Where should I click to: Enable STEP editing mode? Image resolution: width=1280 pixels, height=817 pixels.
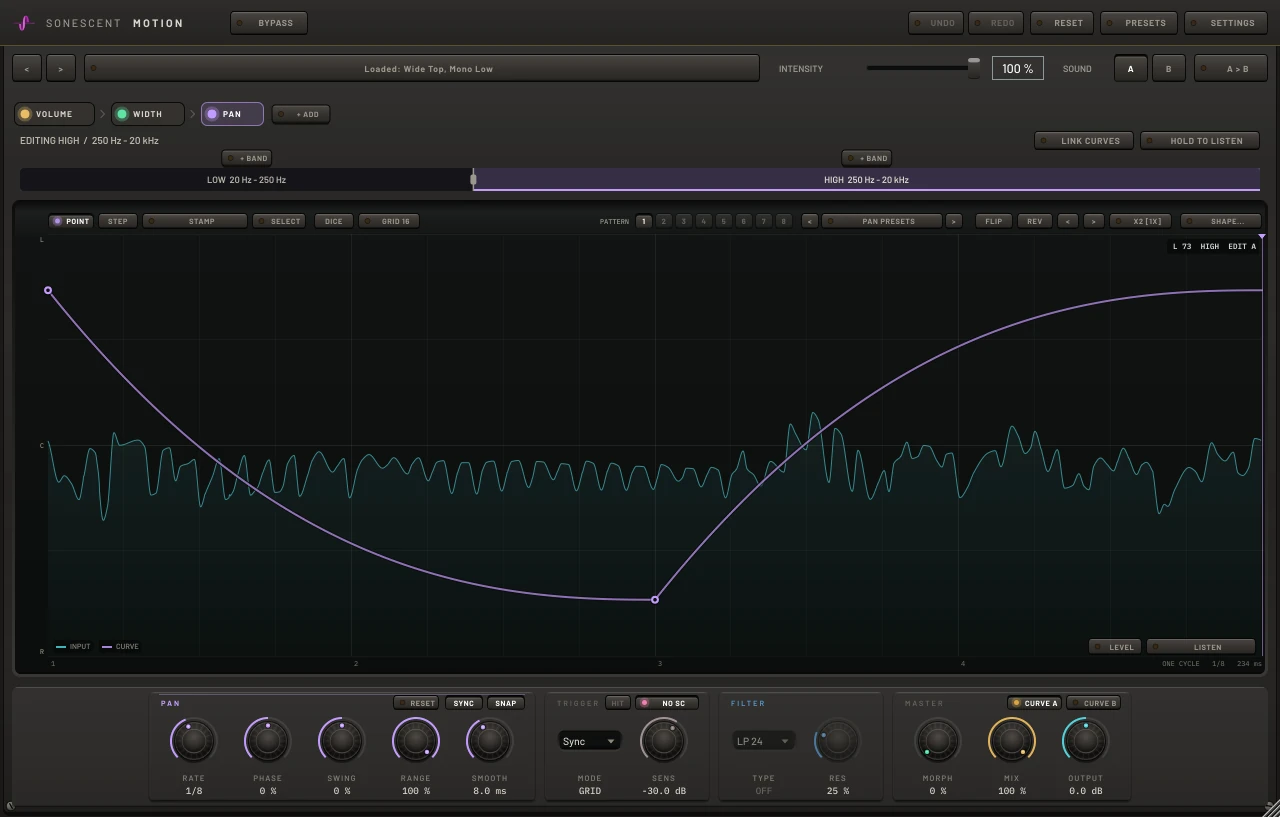[118, 221]
